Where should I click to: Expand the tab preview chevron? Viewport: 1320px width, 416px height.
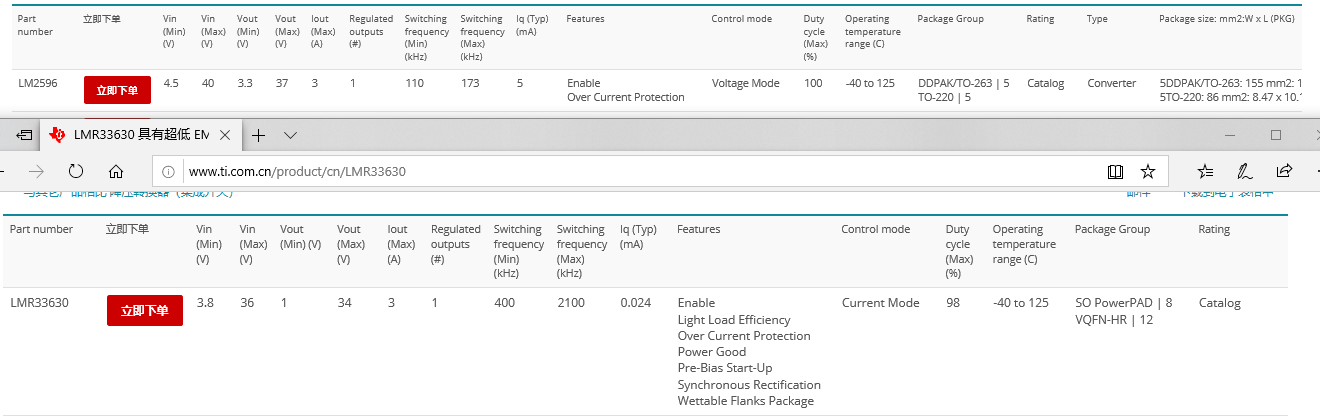coord(290,134)
